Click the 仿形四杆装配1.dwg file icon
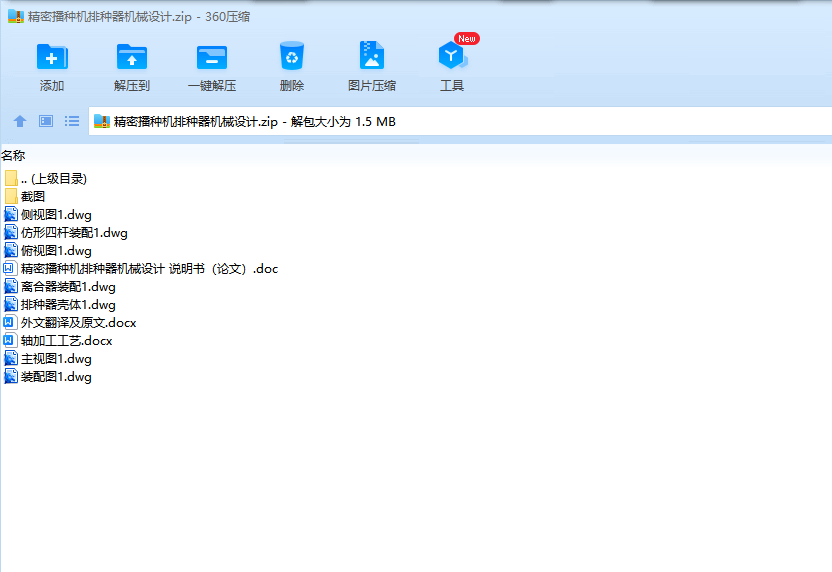The width and height of the screenshot is (832, 572). tap(11, 232)
